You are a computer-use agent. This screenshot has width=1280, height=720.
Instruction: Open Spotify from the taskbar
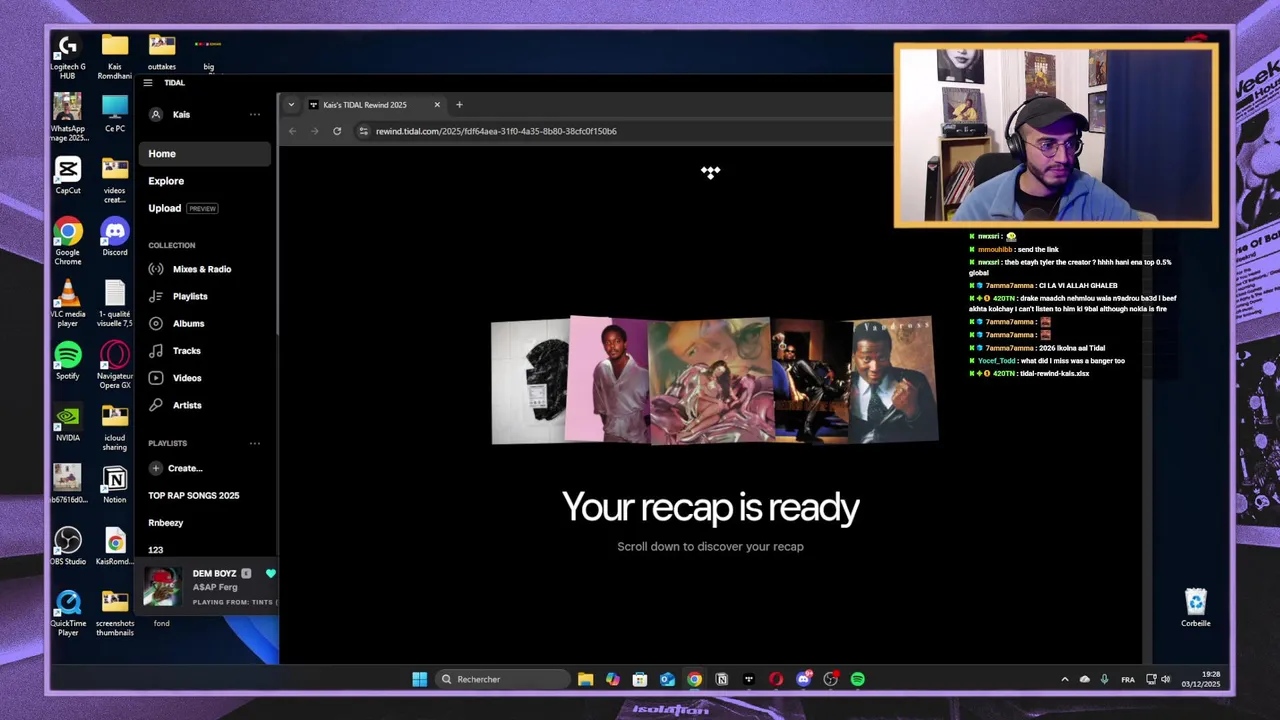[x=858, y=680]
